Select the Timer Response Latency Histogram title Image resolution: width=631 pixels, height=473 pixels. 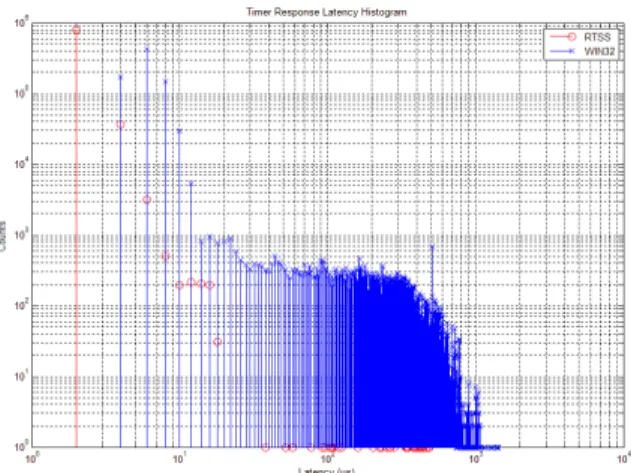326,12
